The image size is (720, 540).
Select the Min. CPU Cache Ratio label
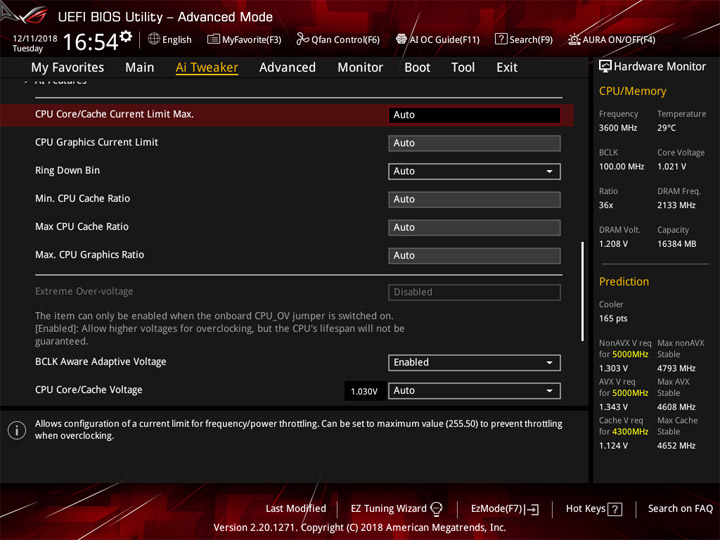(83, 198)
